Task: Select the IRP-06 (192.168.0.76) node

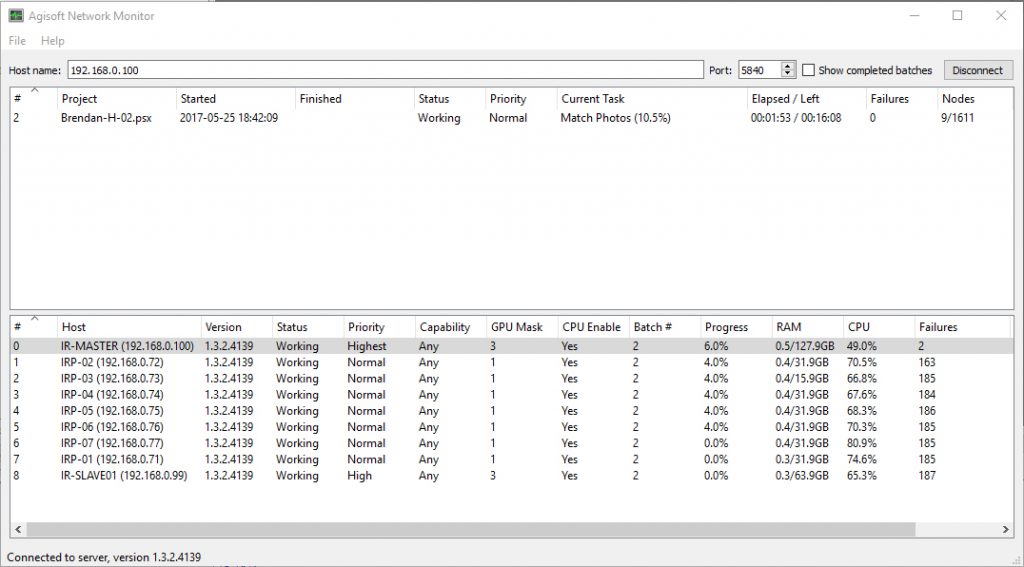Action: click(x=511, y=427)
